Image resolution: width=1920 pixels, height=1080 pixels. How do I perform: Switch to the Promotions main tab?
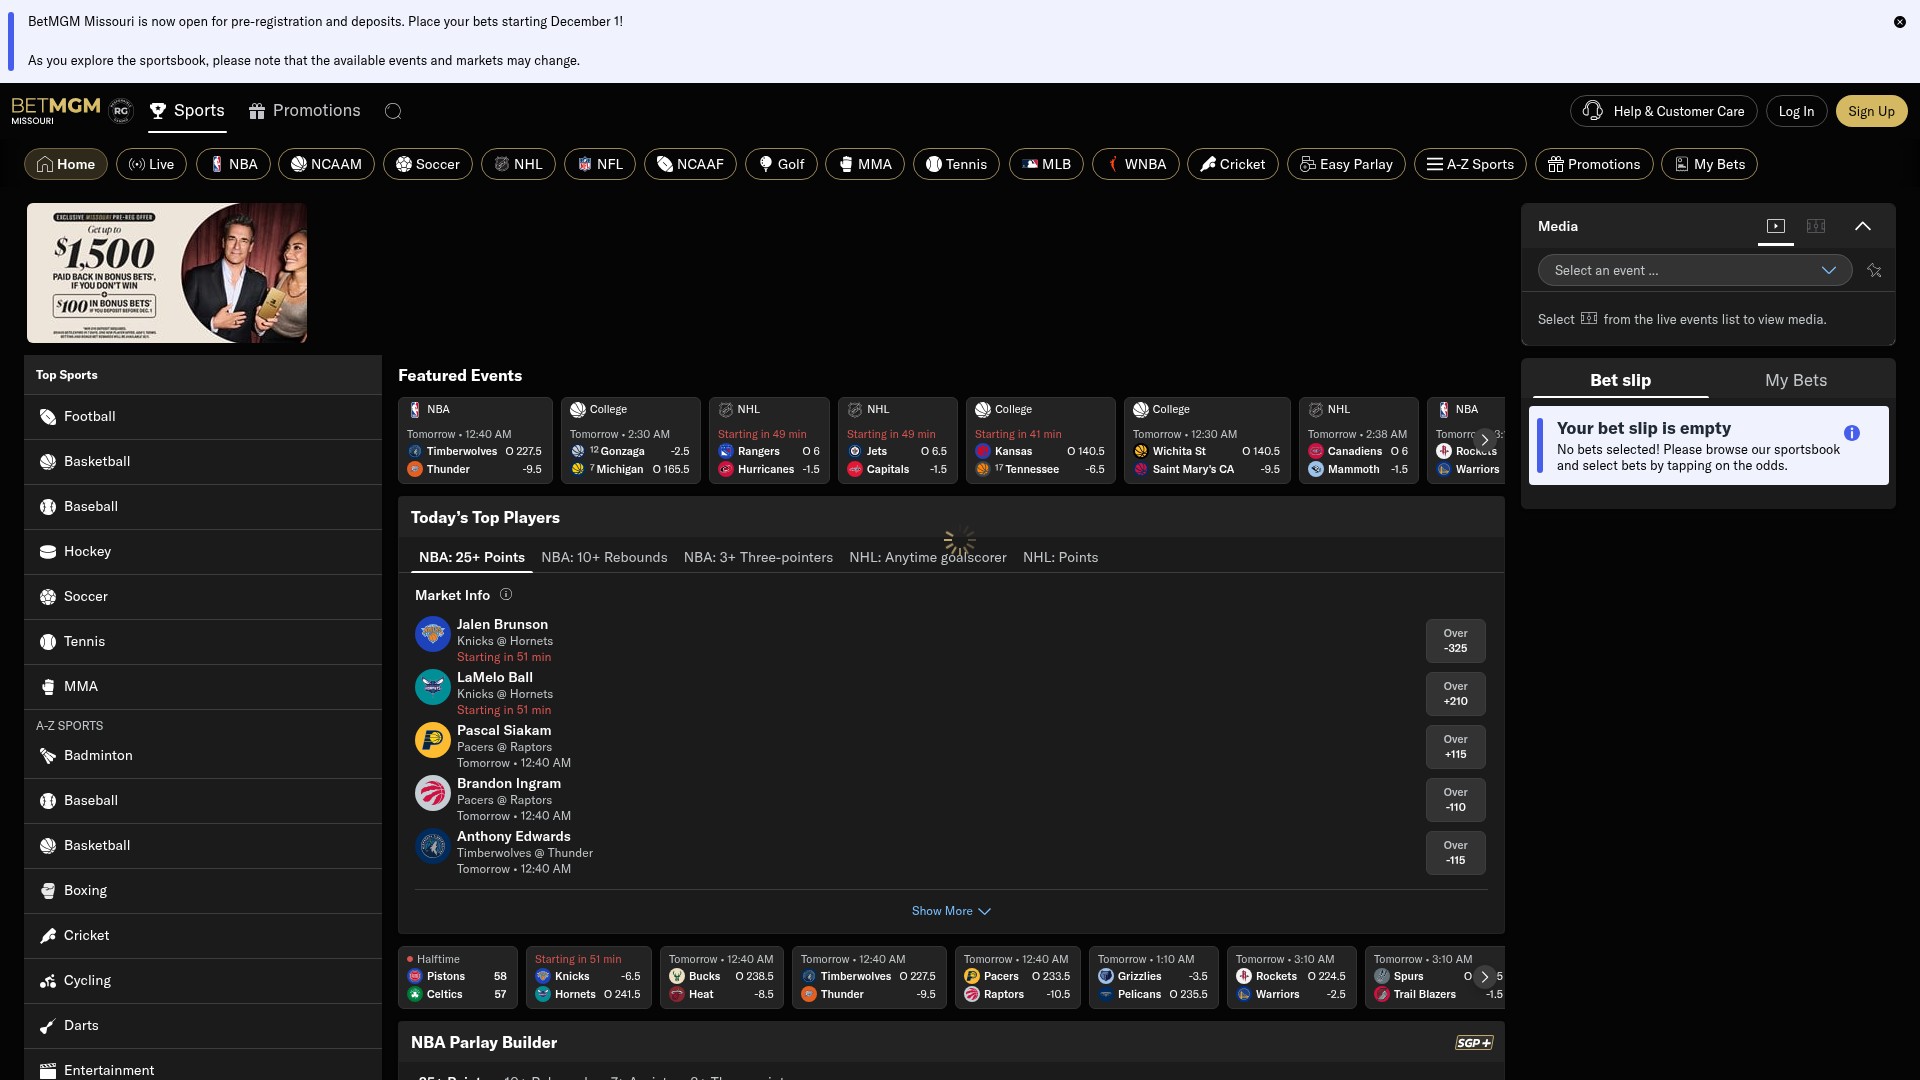point(304,111)
